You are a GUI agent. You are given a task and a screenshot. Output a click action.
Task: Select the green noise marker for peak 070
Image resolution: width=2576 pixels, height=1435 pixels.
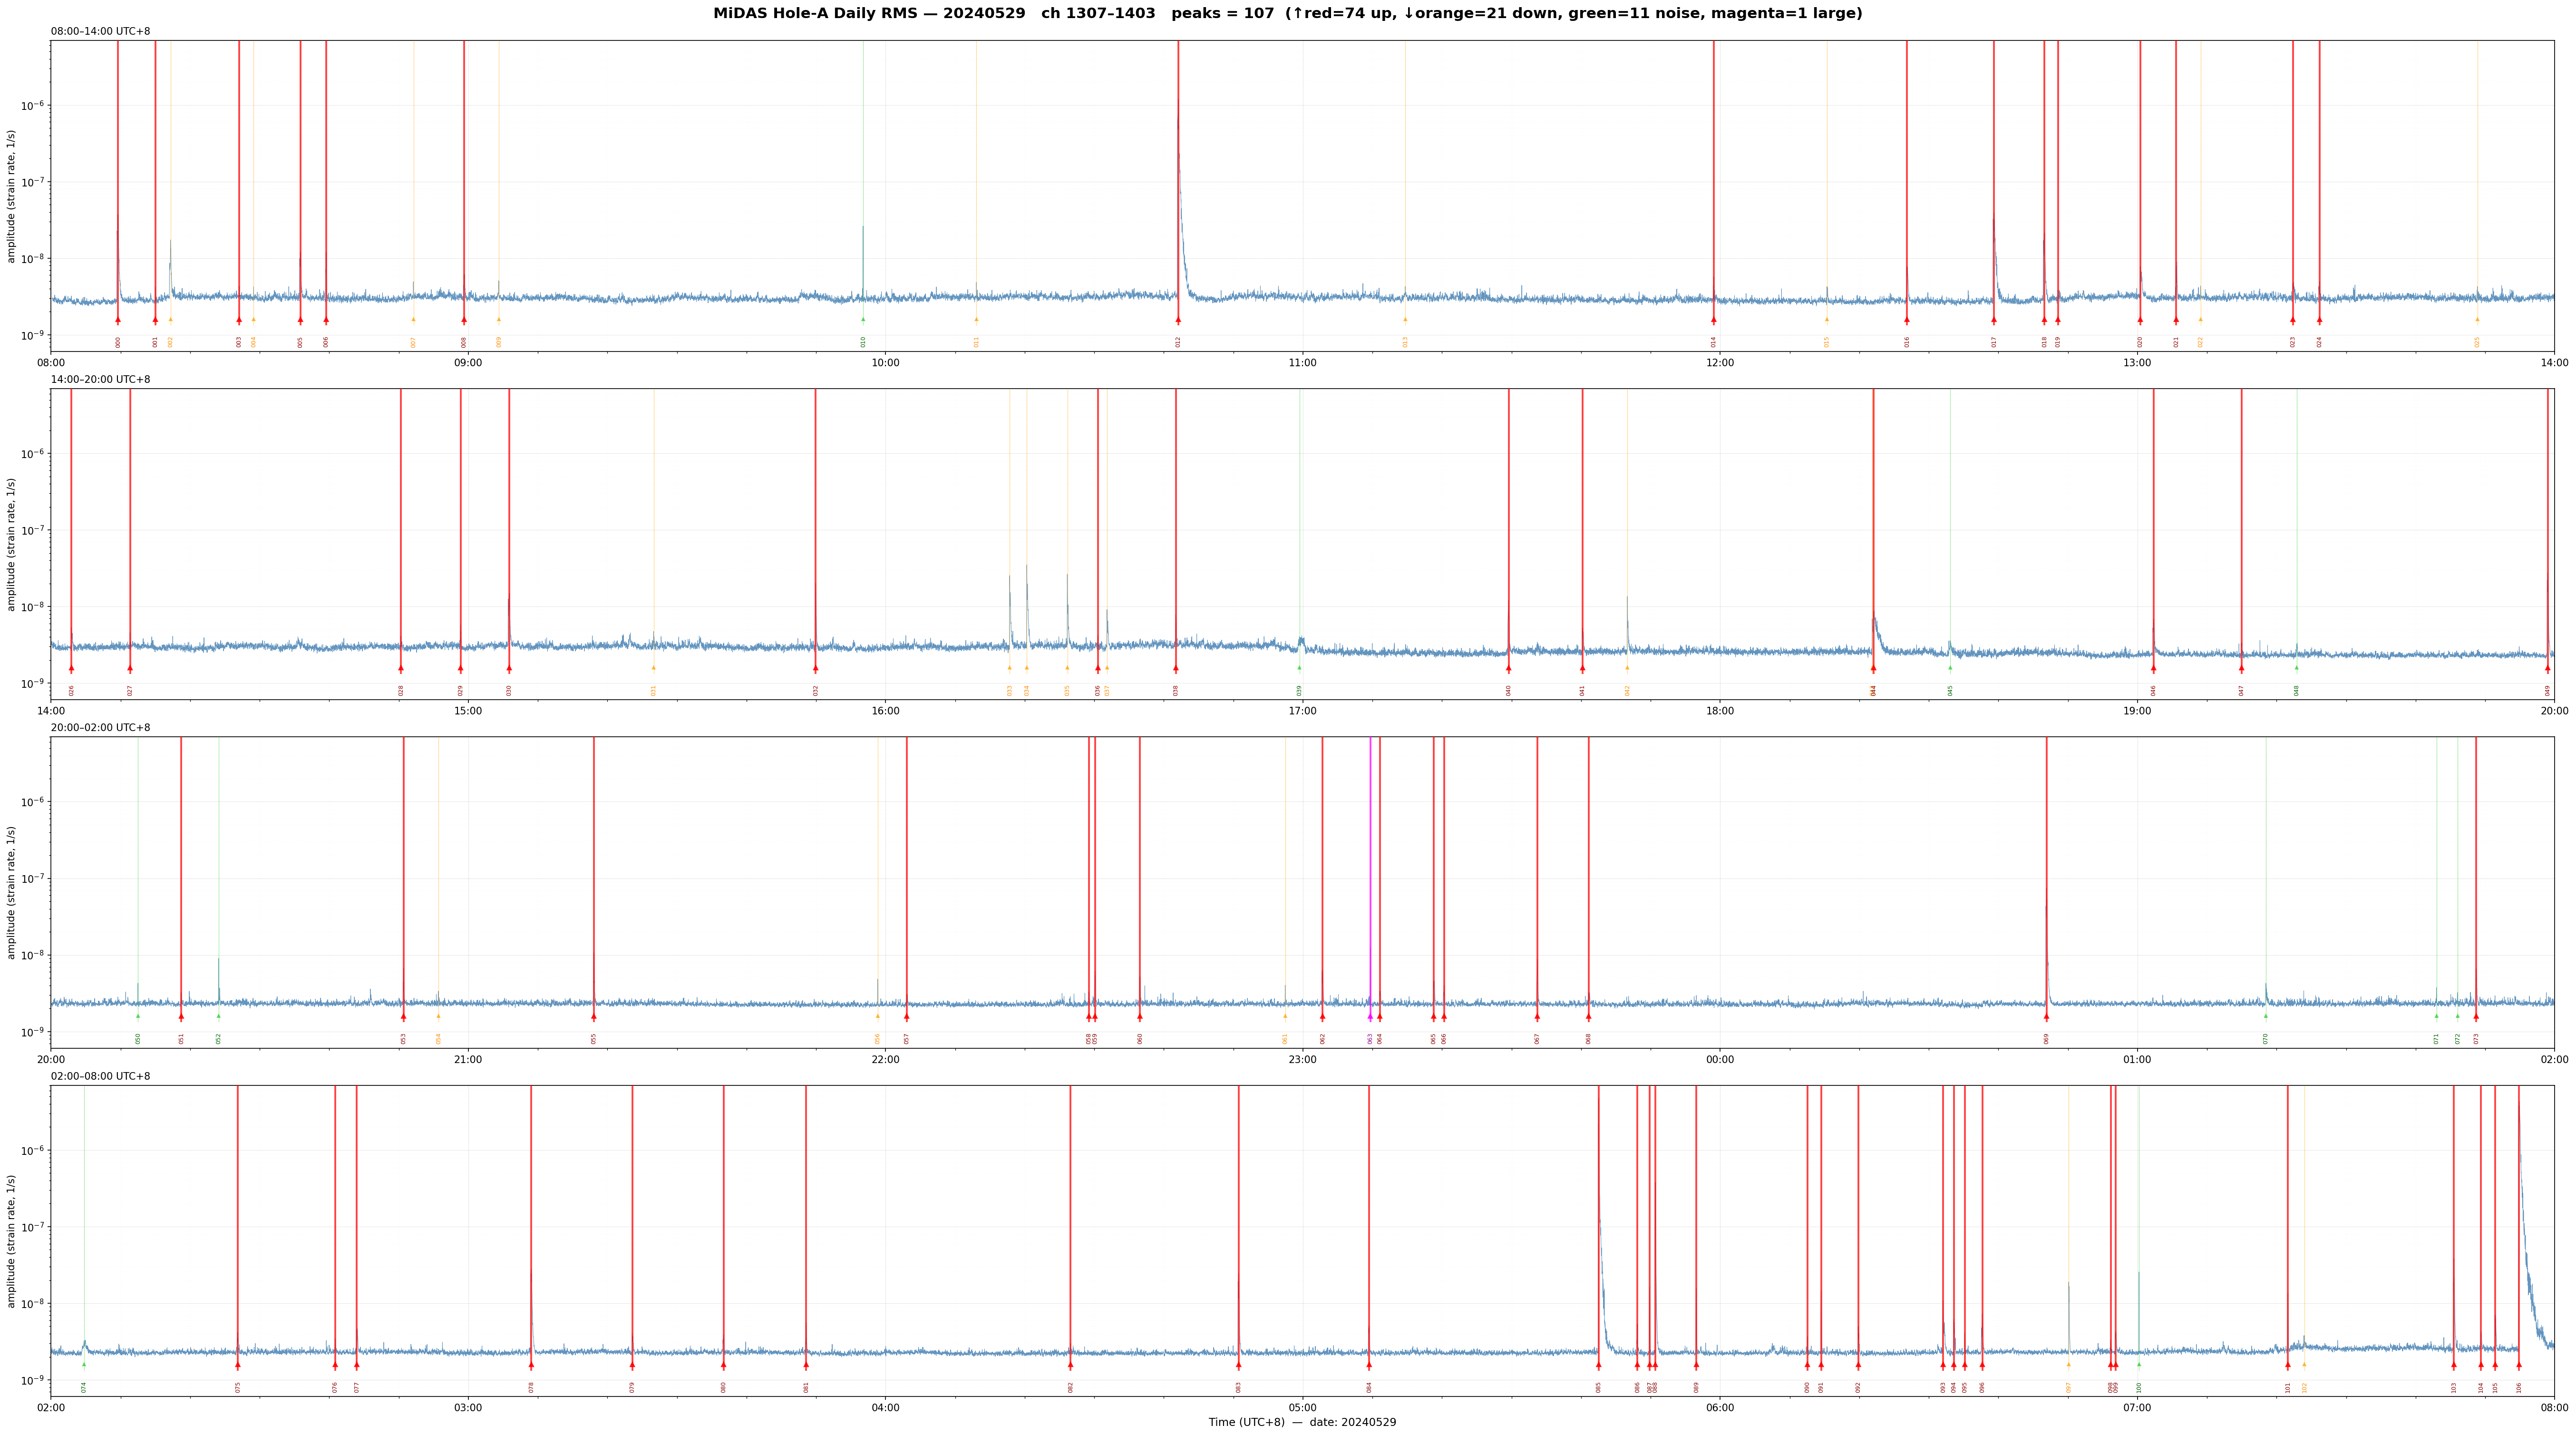(x=2266, y=1016)
